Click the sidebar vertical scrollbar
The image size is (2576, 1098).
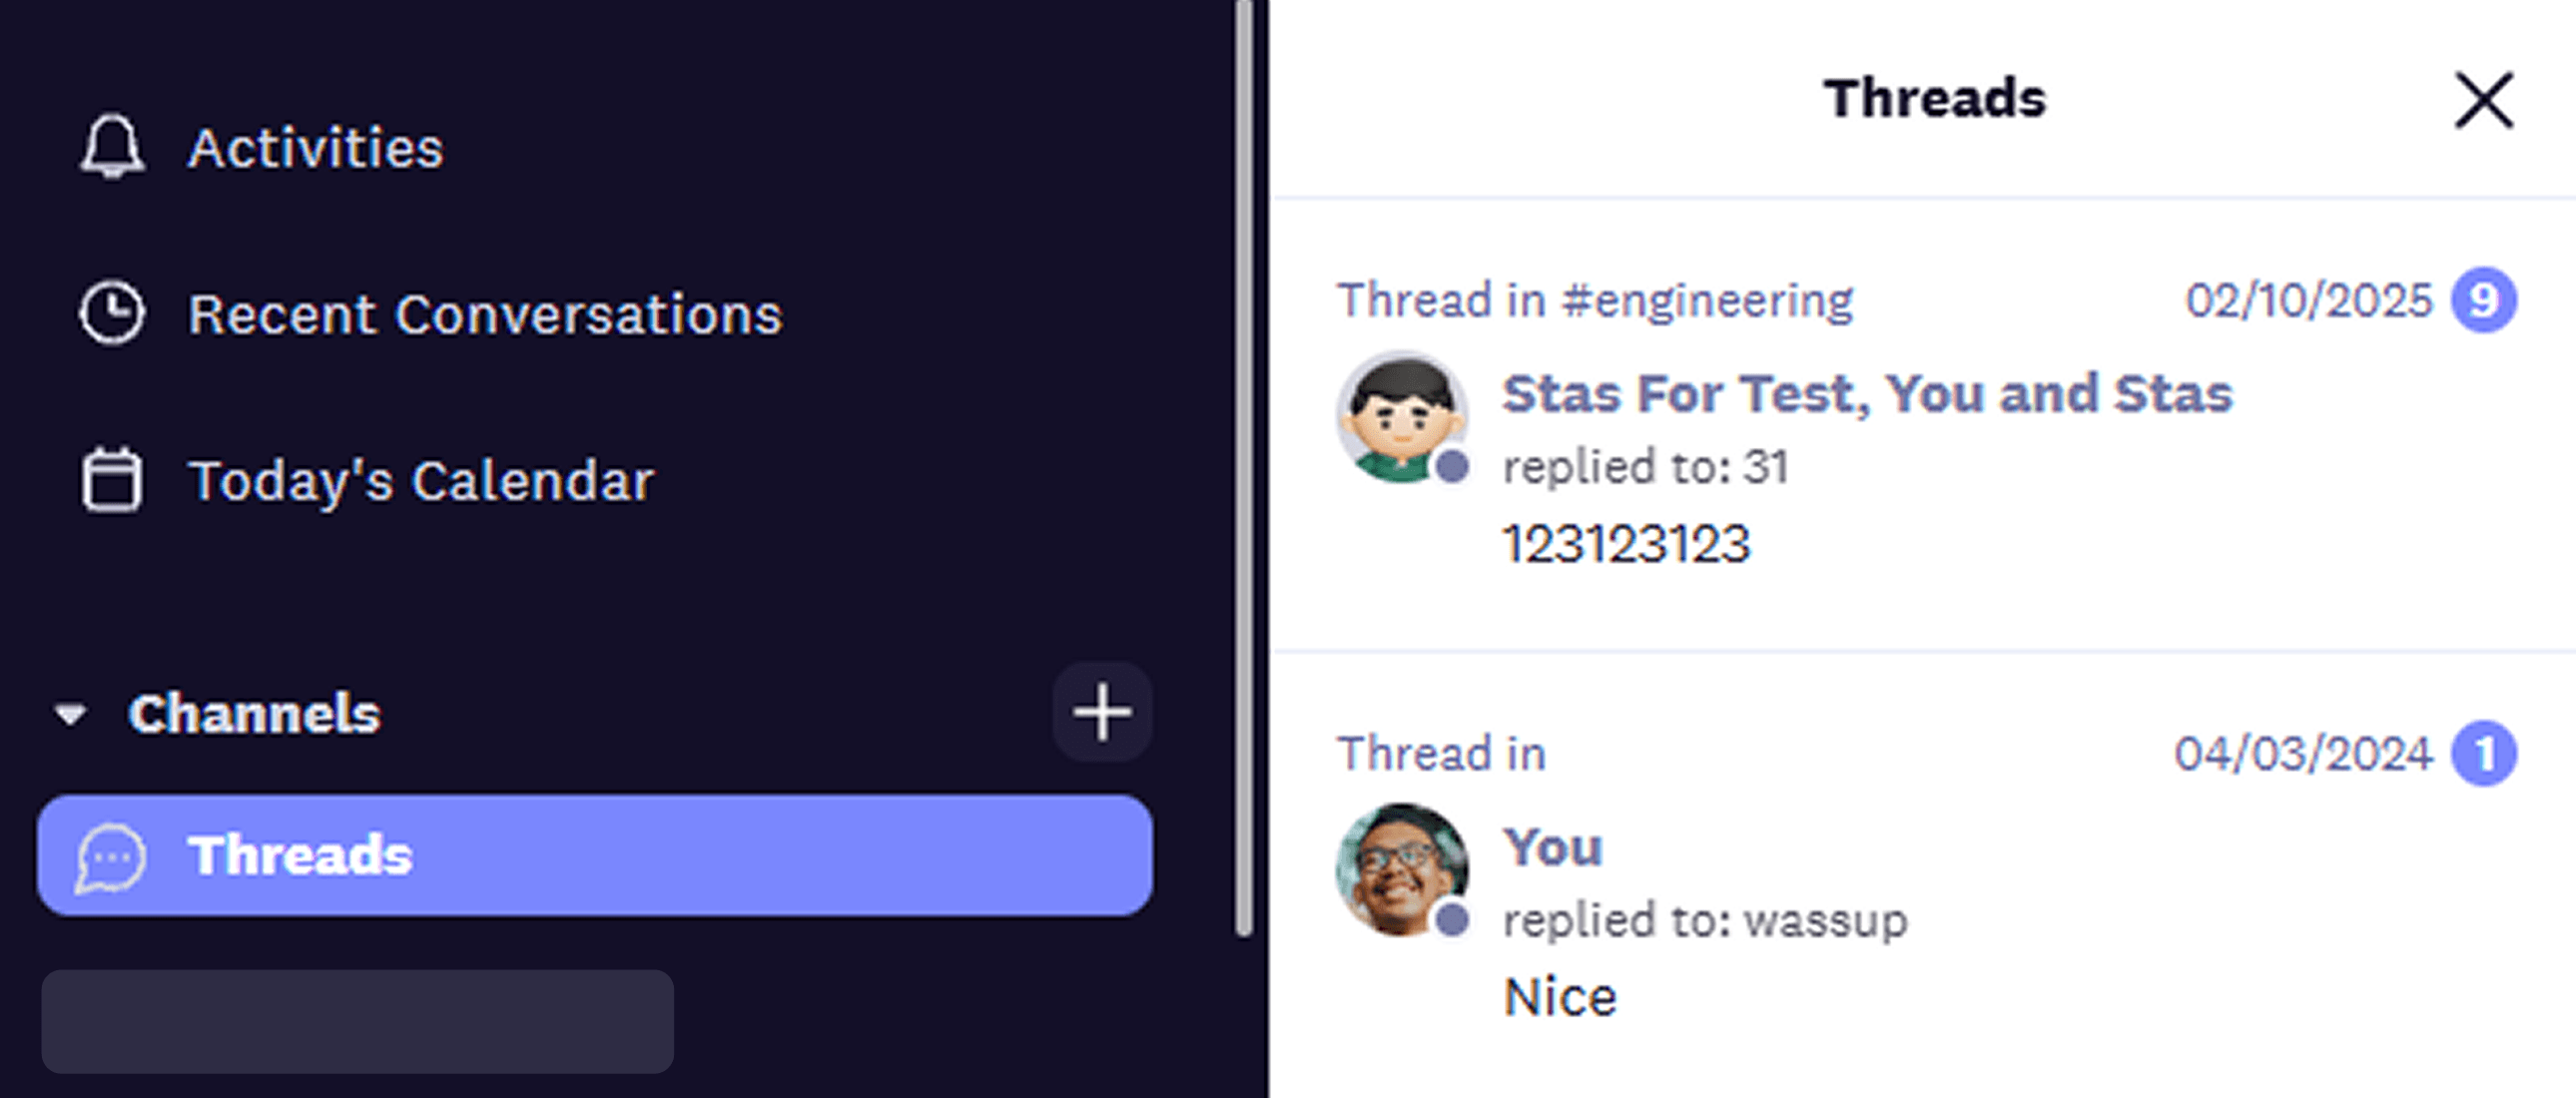coord(1243,470)
